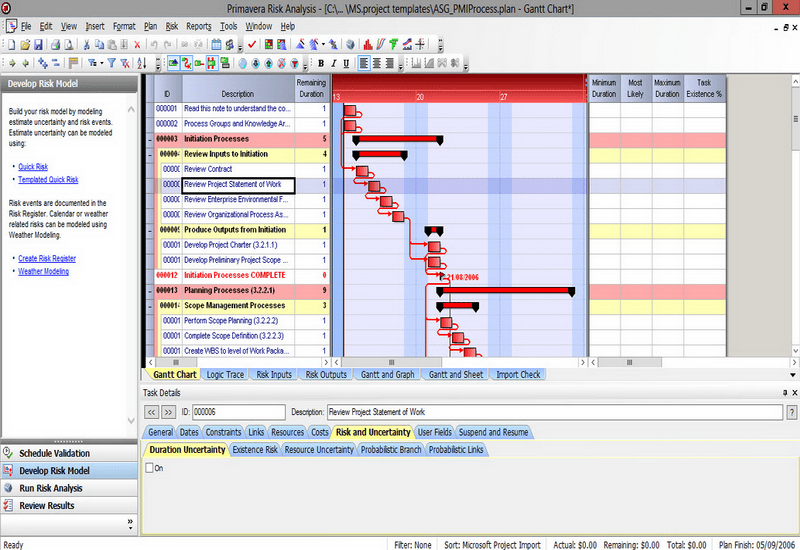Open the green tornado graph icon

(x=393, y=45)
